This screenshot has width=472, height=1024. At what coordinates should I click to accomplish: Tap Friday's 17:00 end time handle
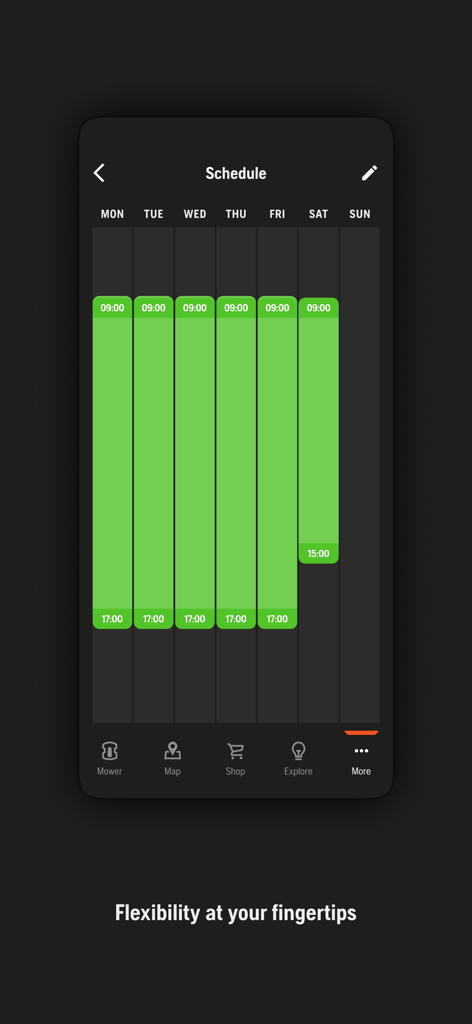pos(277,619)
